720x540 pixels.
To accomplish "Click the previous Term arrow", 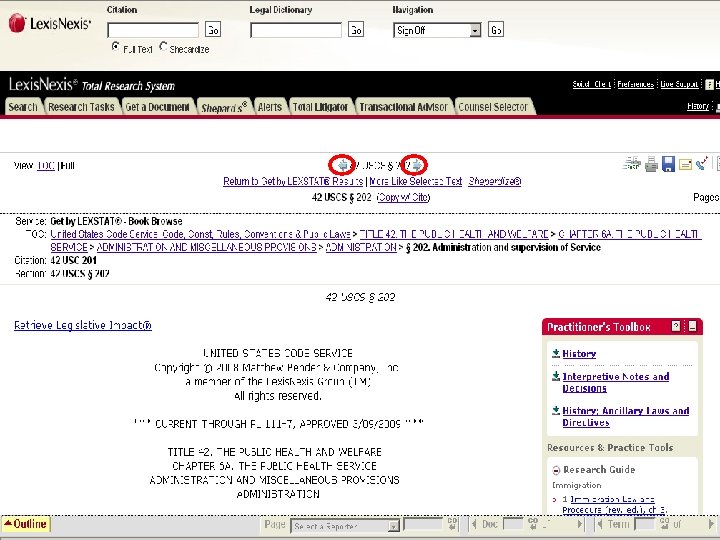I will click(x=599, y=524).
